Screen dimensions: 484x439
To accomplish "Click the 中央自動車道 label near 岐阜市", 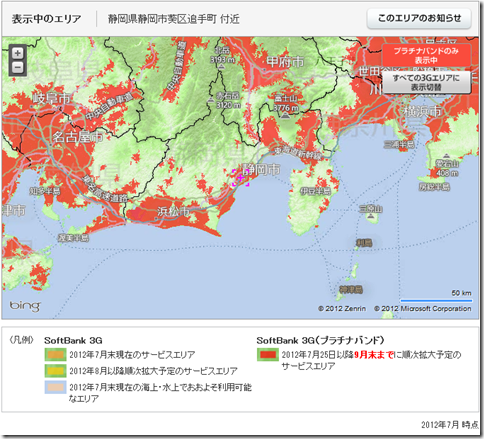I will point(109,107).
